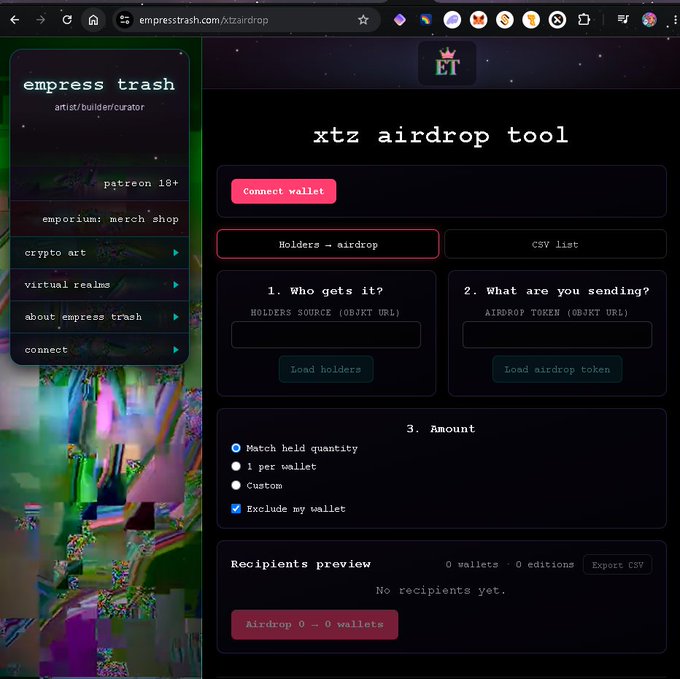Select 1 per wallet radio option
Image resolution: width=680 pixels, height=679 pixels.
(x=236, y=467)
